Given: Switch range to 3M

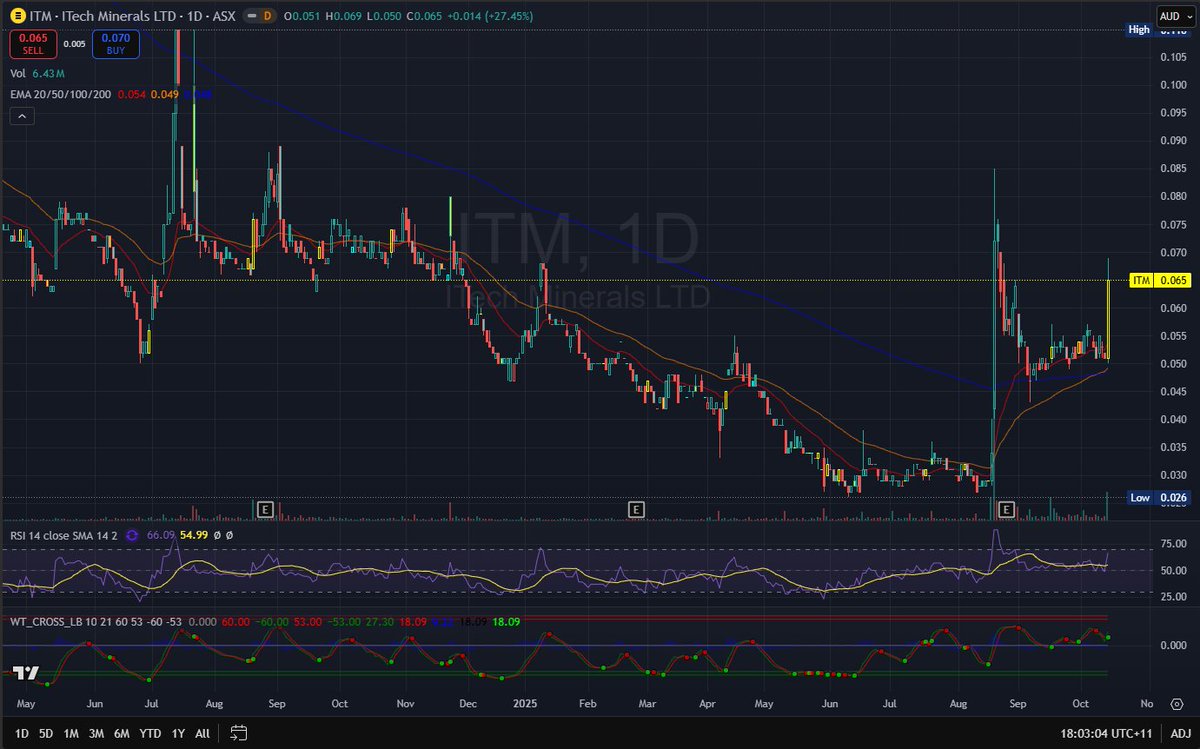Looking at the screenshot, I should coord(96,733).
